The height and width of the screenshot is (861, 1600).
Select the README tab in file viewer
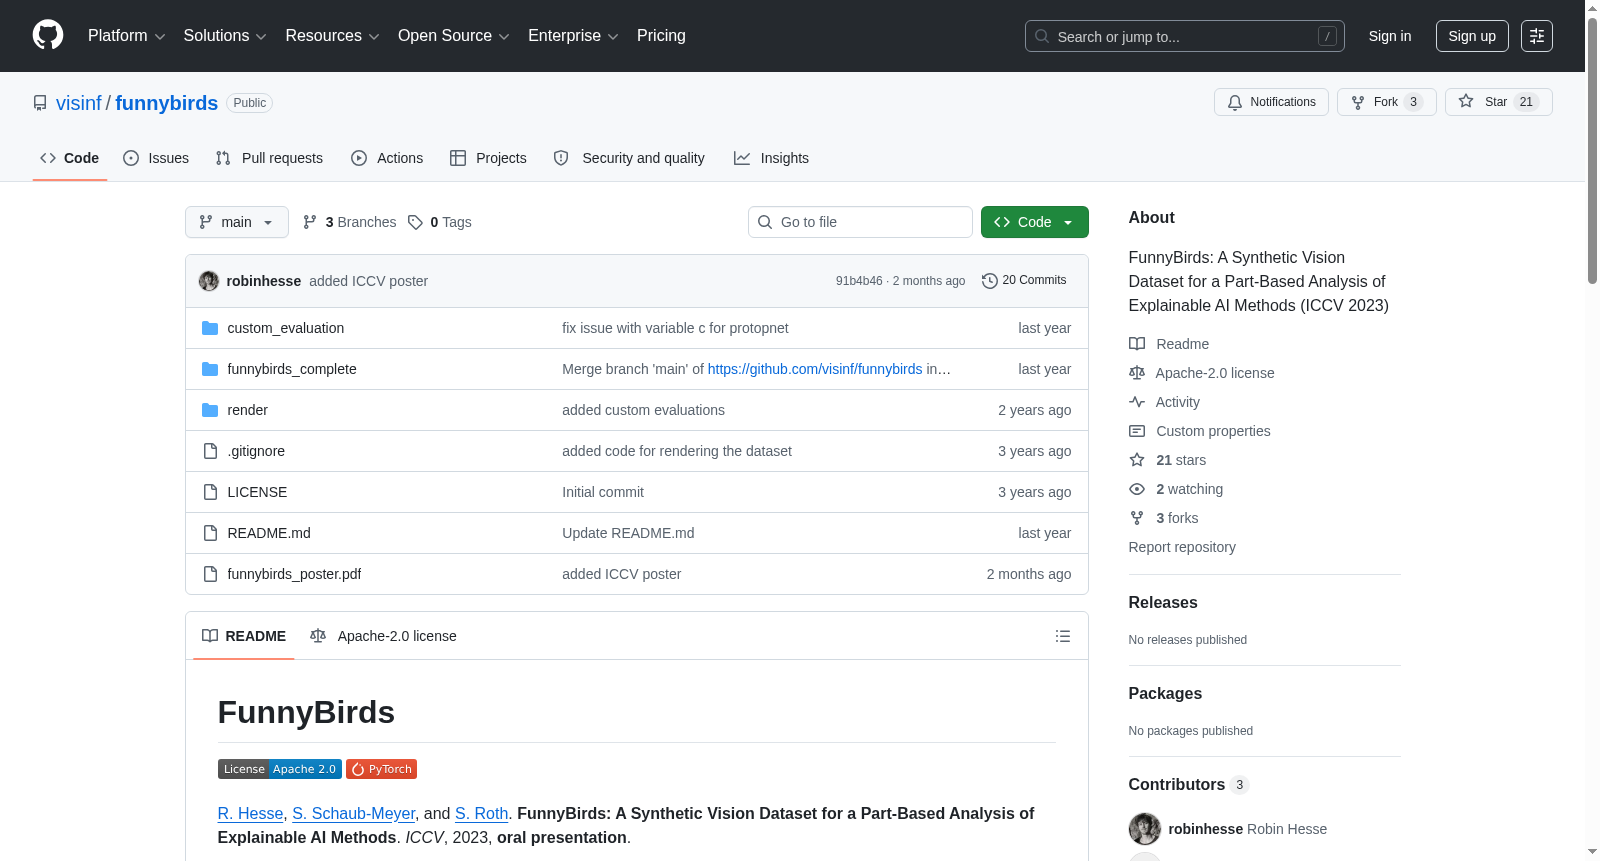pos(244,636)
